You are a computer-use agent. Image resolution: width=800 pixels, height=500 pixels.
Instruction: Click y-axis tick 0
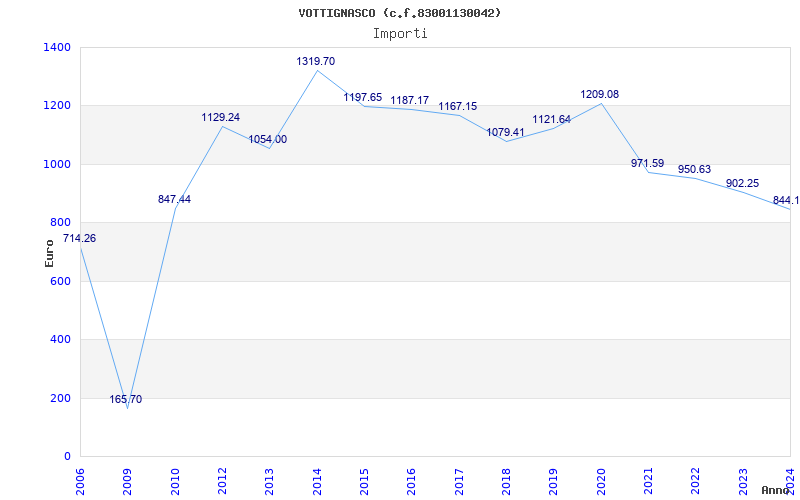[x=68, y=456]
